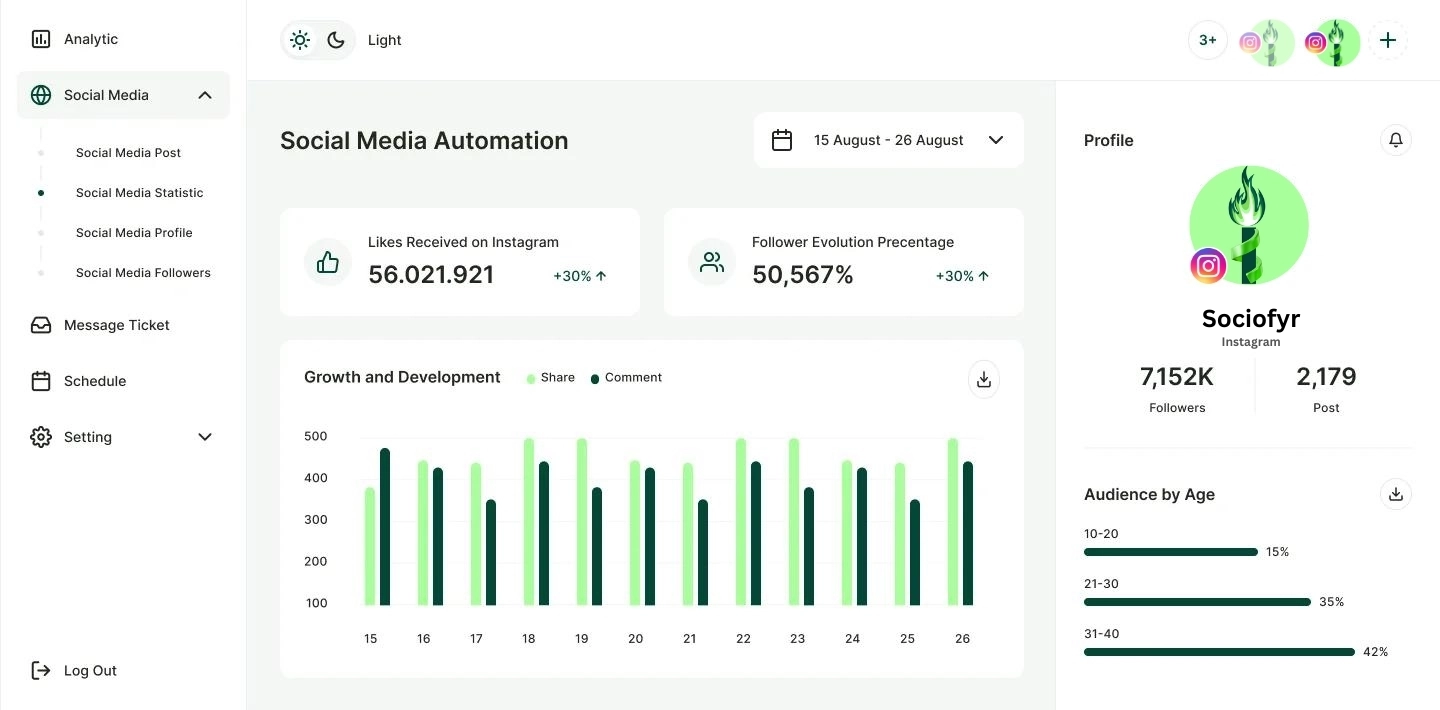Click the 7,152K Followers count
Screen dimensions: 1440x710
coord(1177,377)
